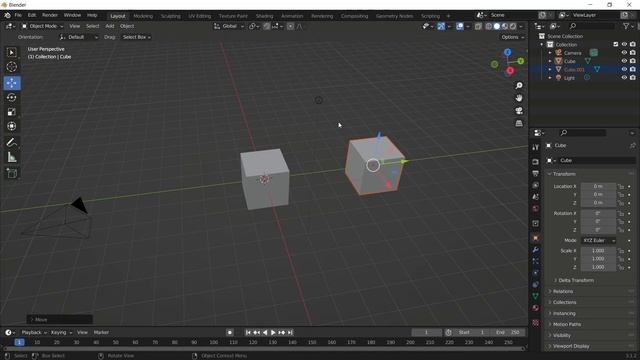The image size is (640, 360).
Task: Open the Object properties orange tab
Action: tap(536, 238)
